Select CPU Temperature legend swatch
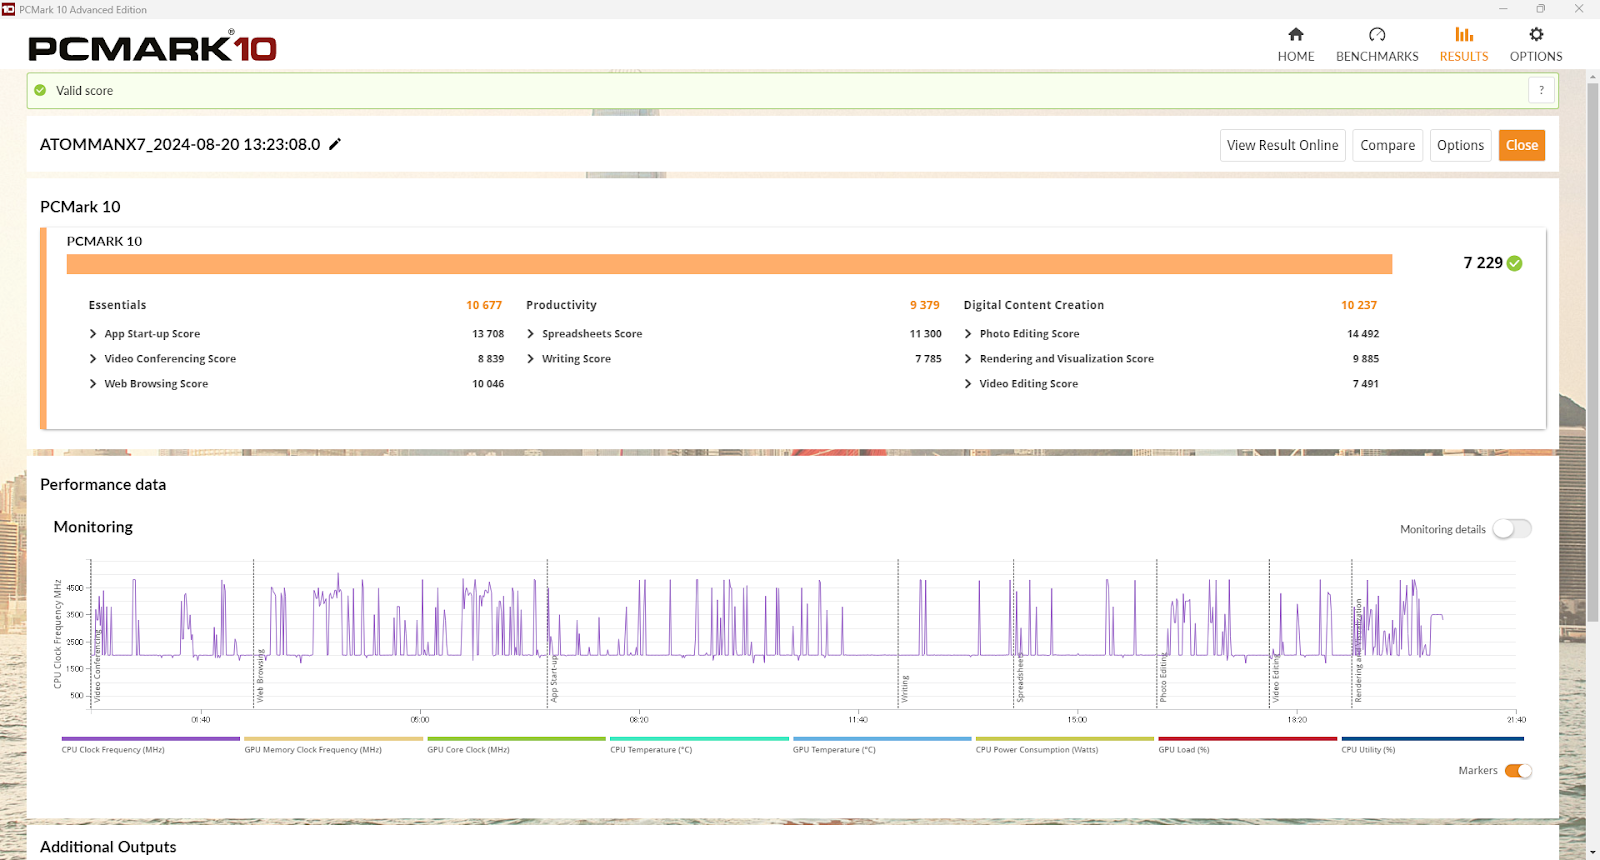The image size is (1600, 860). coord(700,739)
